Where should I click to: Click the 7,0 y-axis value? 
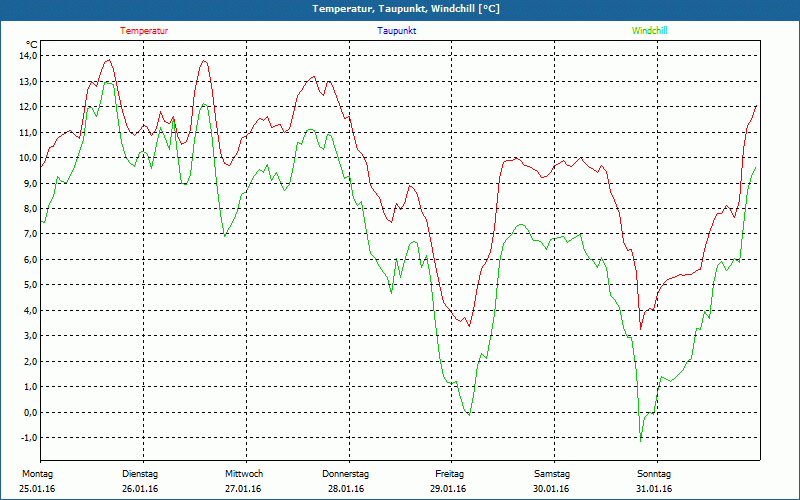(30, 234)
